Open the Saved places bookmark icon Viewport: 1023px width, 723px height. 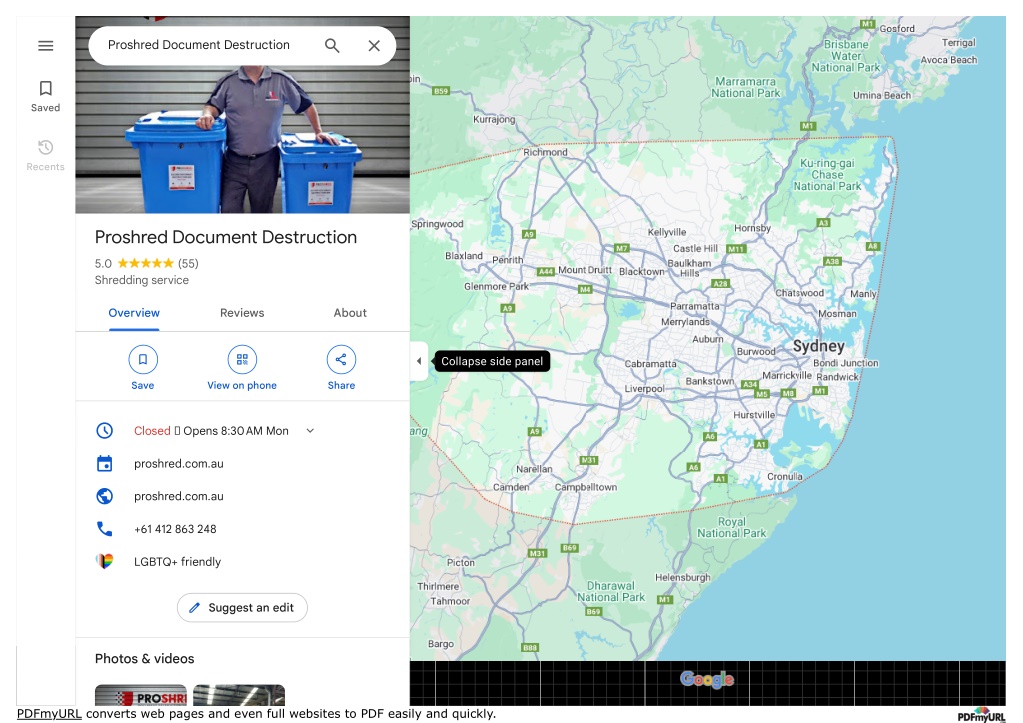46,88
